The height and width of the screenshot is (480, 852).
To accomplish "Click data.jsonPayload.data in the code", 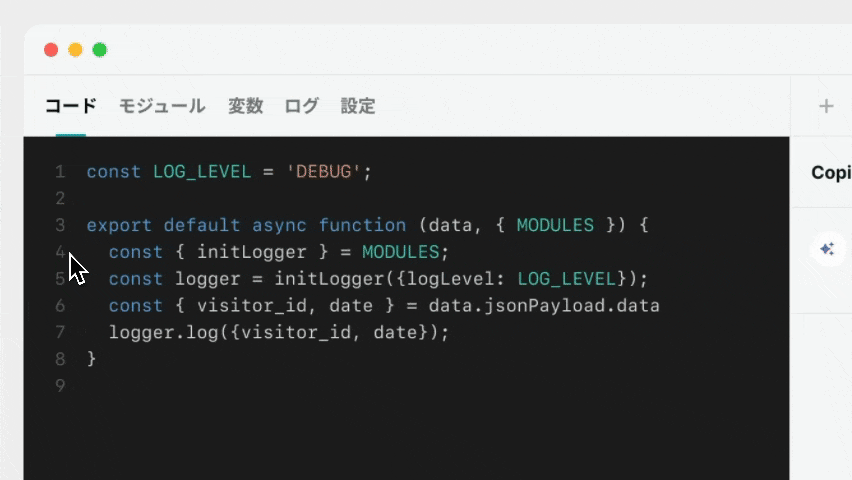I will (544, 306).
